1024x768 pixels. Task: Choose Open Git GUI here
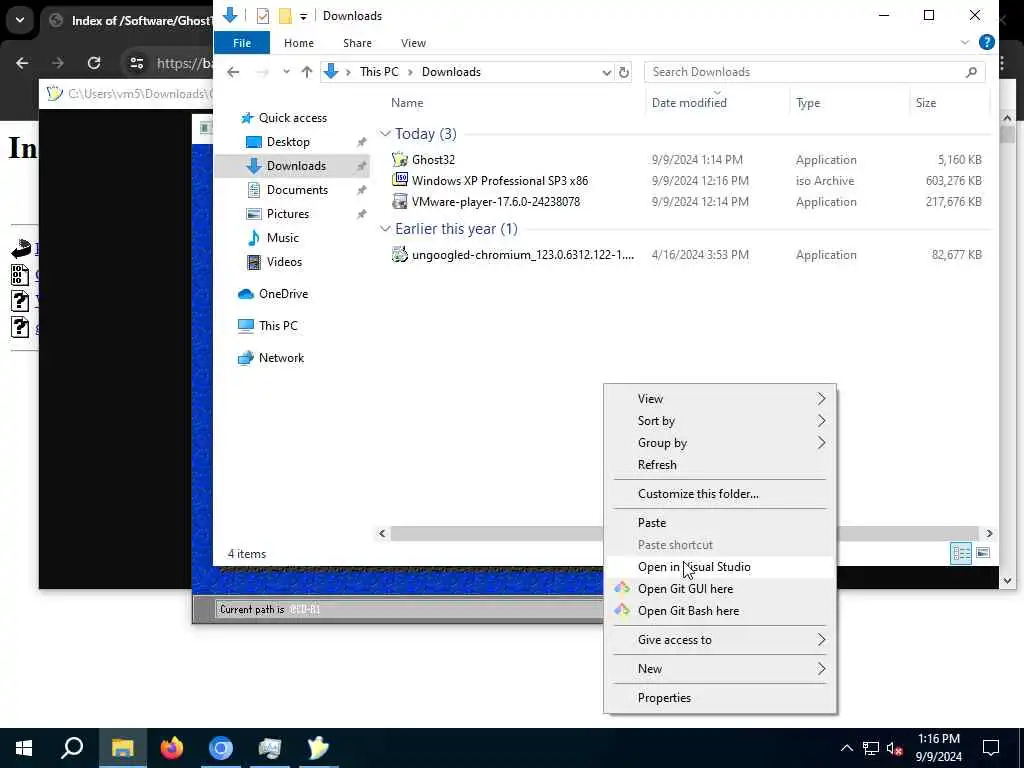[720, 589]
